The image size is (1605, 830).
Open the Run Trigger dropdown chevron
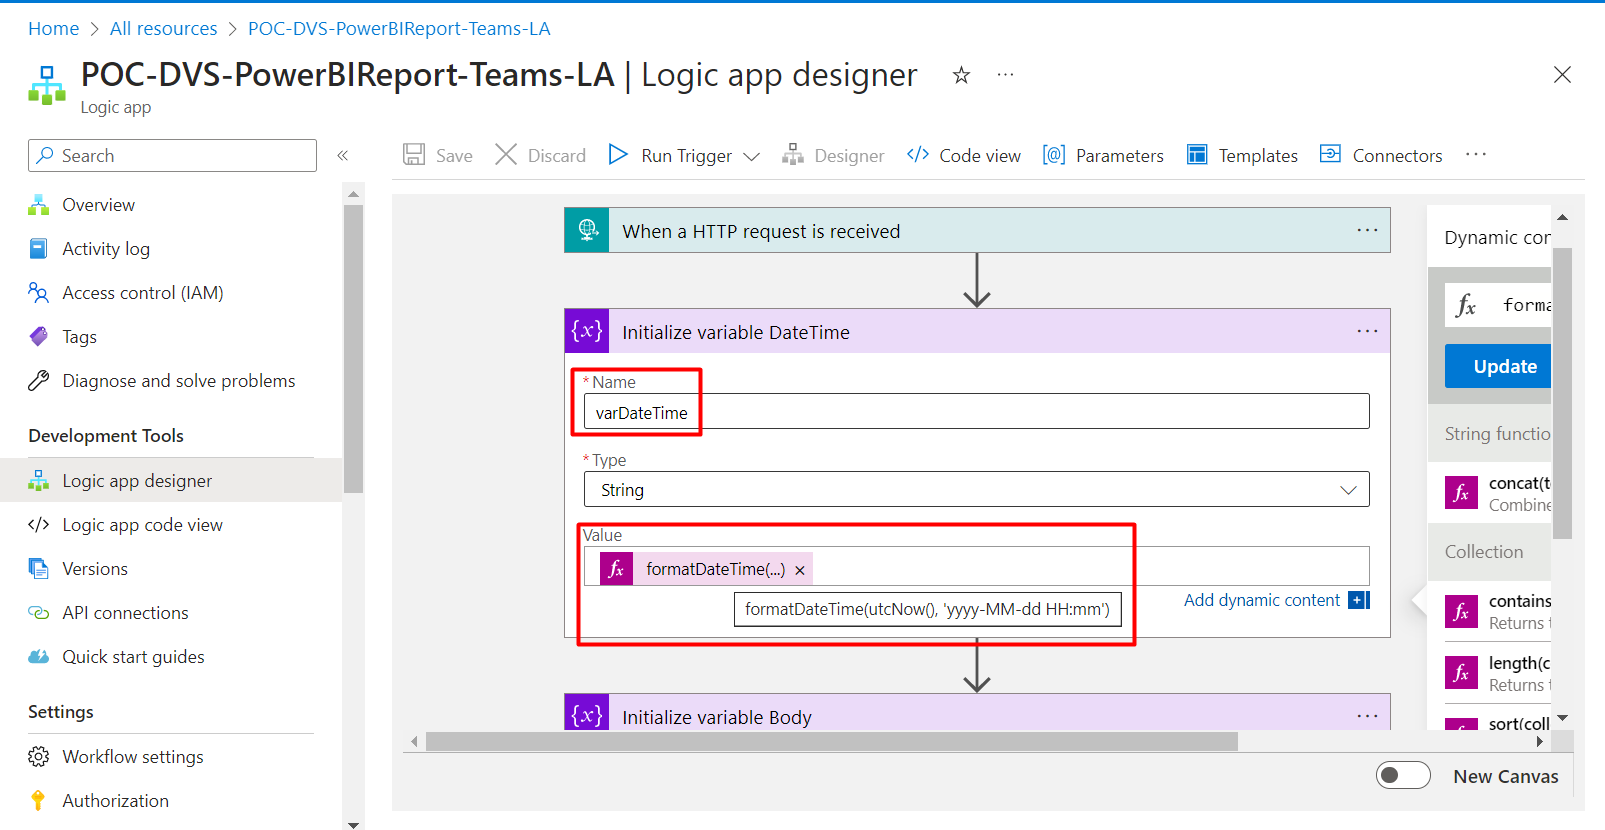(752, 157)
